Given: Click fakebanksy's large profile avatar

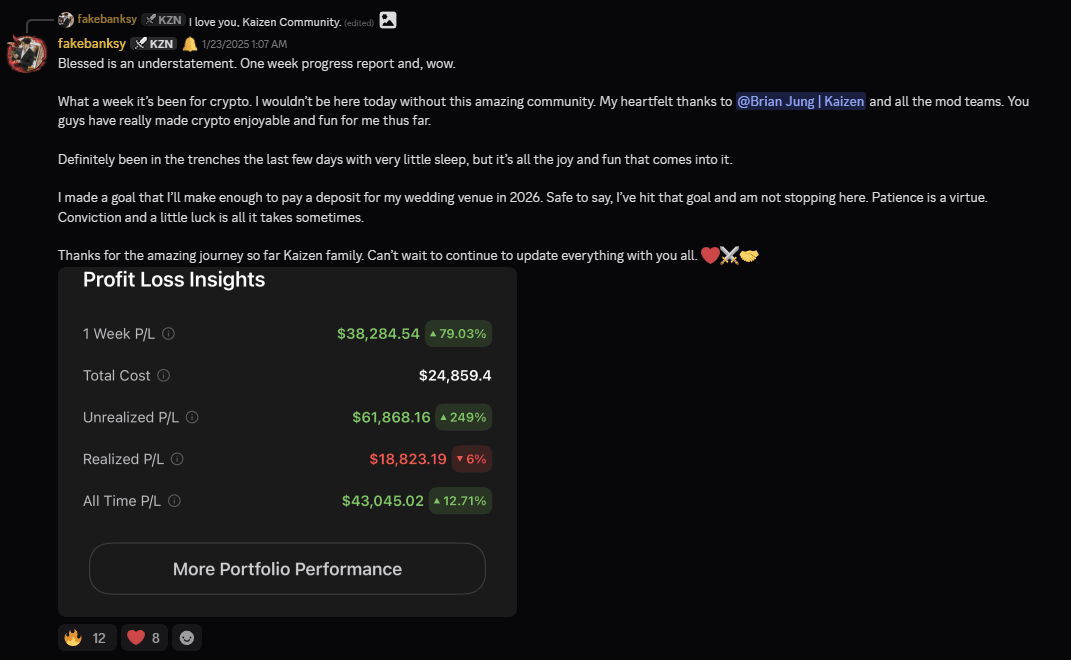Looking at the screenshot, I should pyautogui.click(x=27, y=53).
